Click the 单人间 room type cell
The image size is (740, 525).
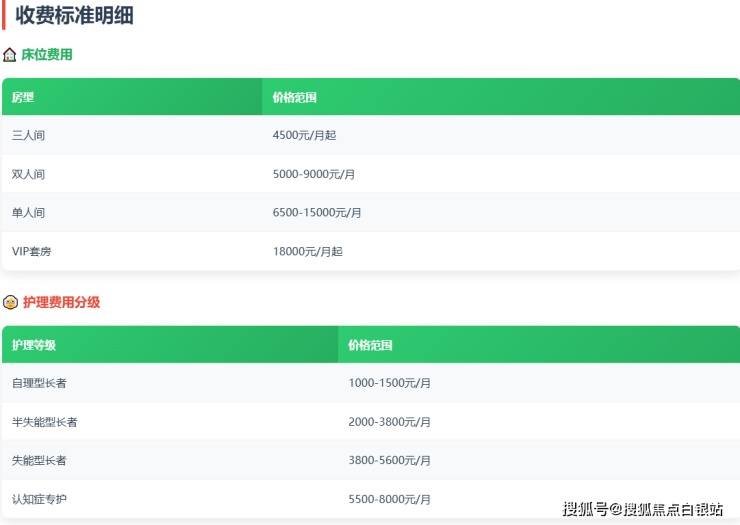pos(29,213)
